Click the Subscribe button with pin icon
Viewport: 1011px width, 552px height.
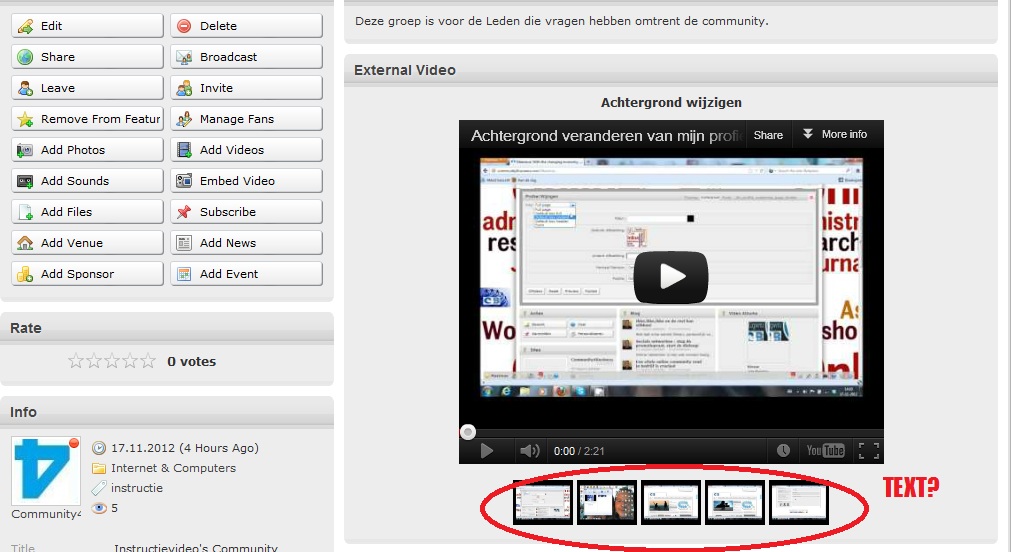tap(246, 212)
